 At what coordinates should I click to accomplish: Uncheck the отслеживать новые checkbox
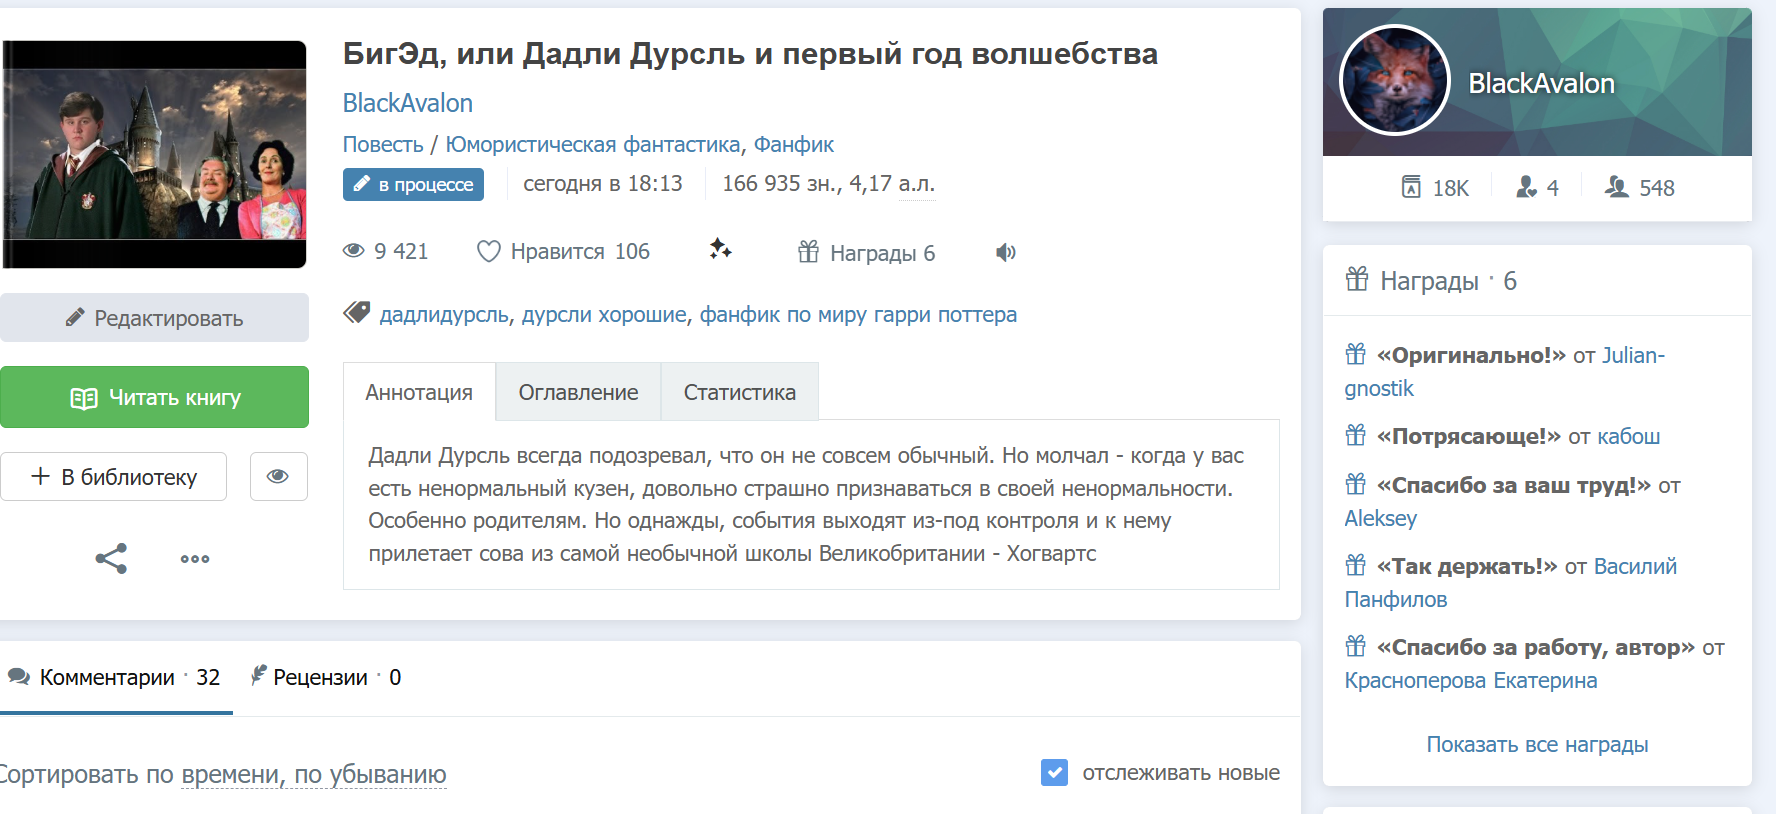[x=1054, y=772]
